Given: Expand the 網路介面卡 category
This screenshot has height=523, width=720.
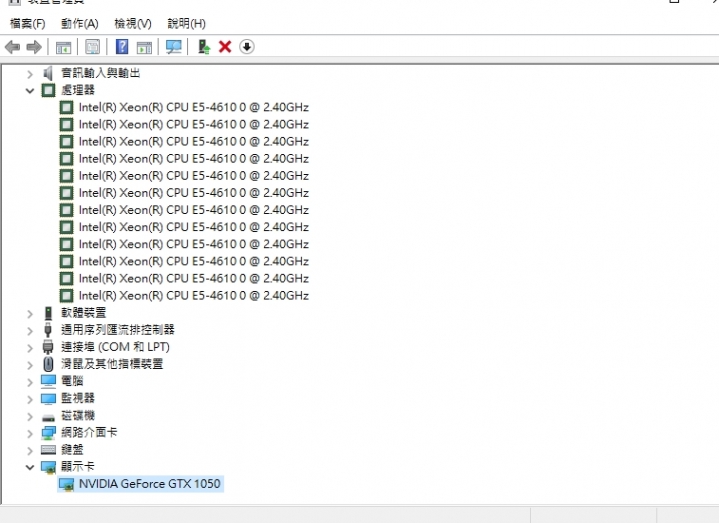Looking at the screenshot, I should tap(30, 433).
